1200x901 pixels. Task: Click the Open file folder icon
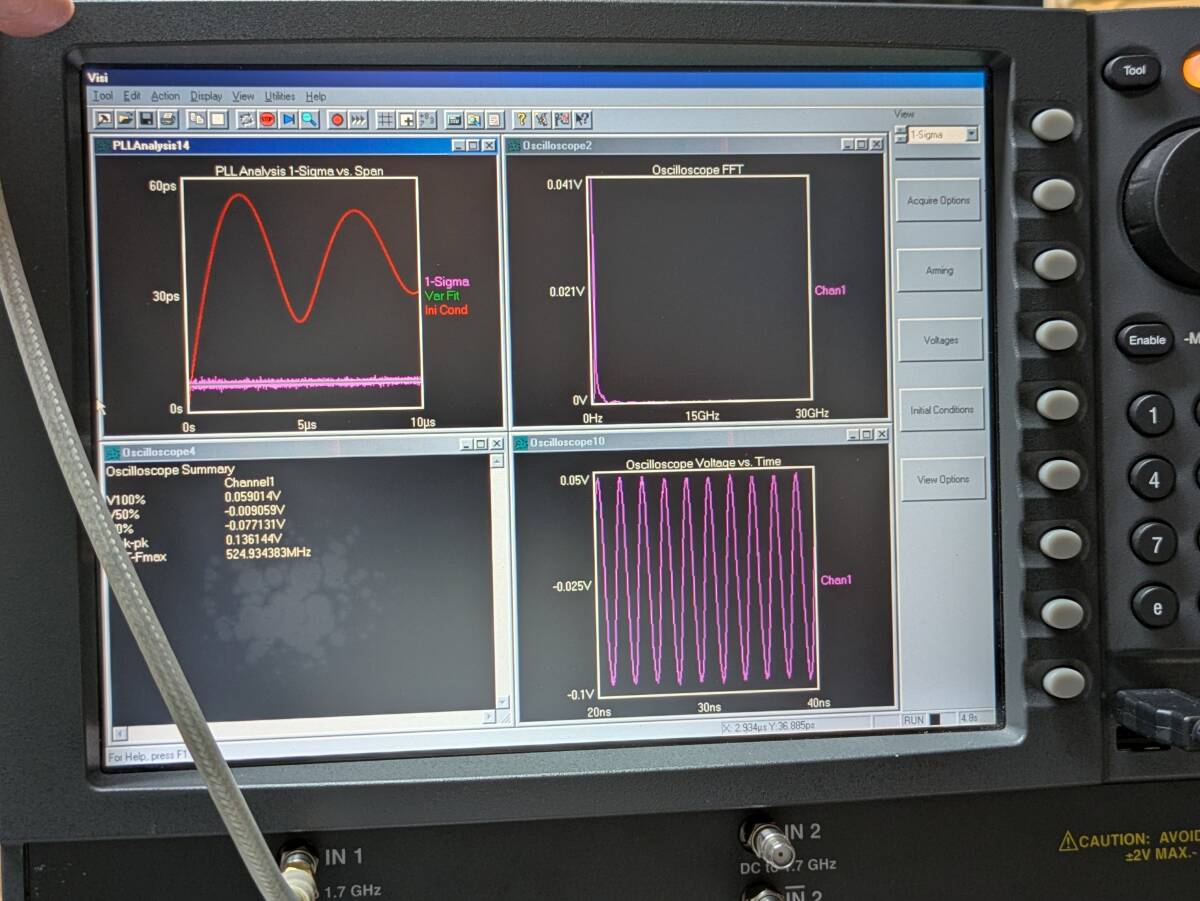[125, 120]
